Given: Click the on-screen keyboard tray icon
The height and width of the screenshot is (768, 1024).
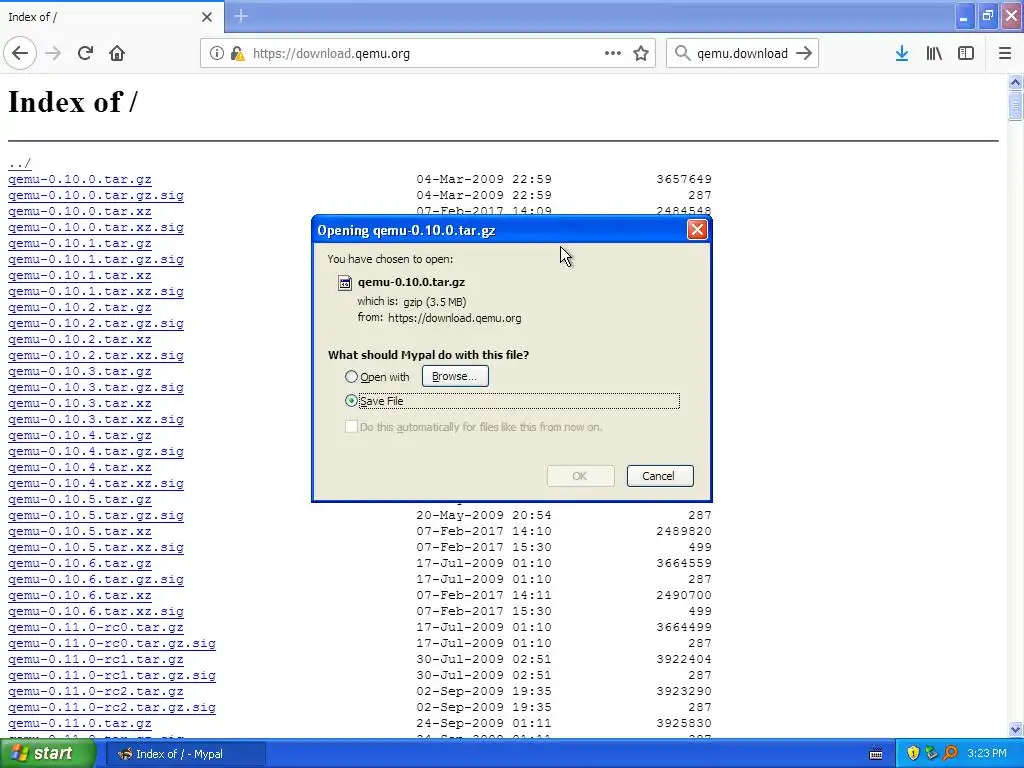Looking at the screenshot, I should (876, 754).
